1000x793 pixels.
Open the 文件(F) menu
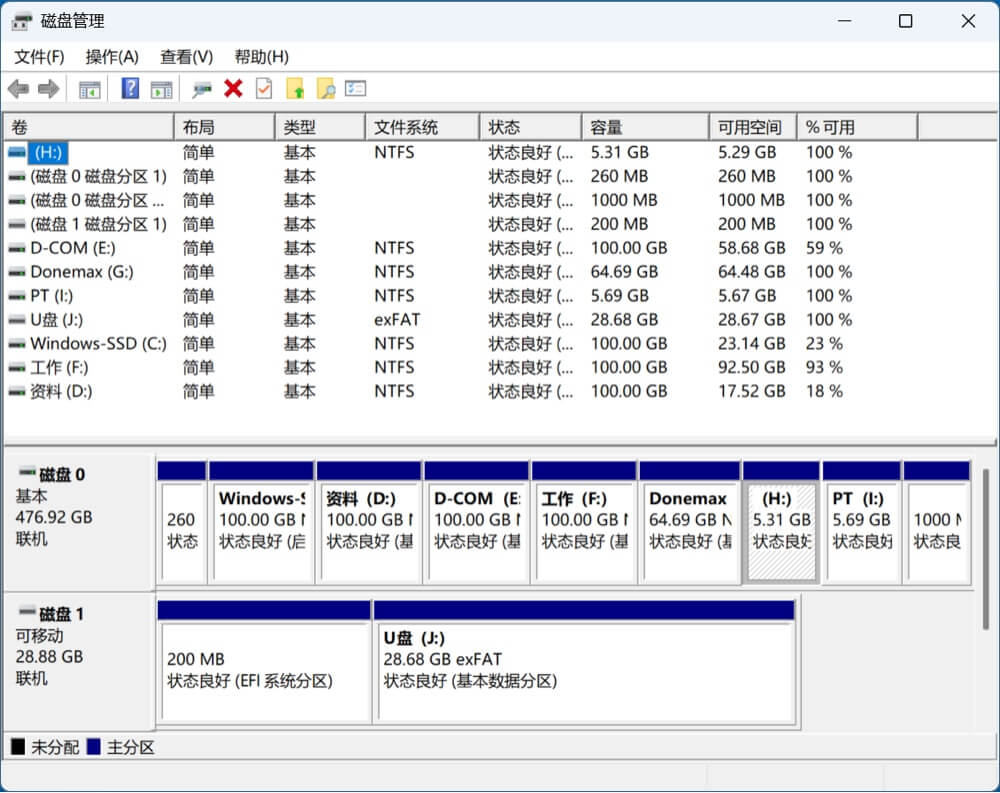[x=39, y=57]
